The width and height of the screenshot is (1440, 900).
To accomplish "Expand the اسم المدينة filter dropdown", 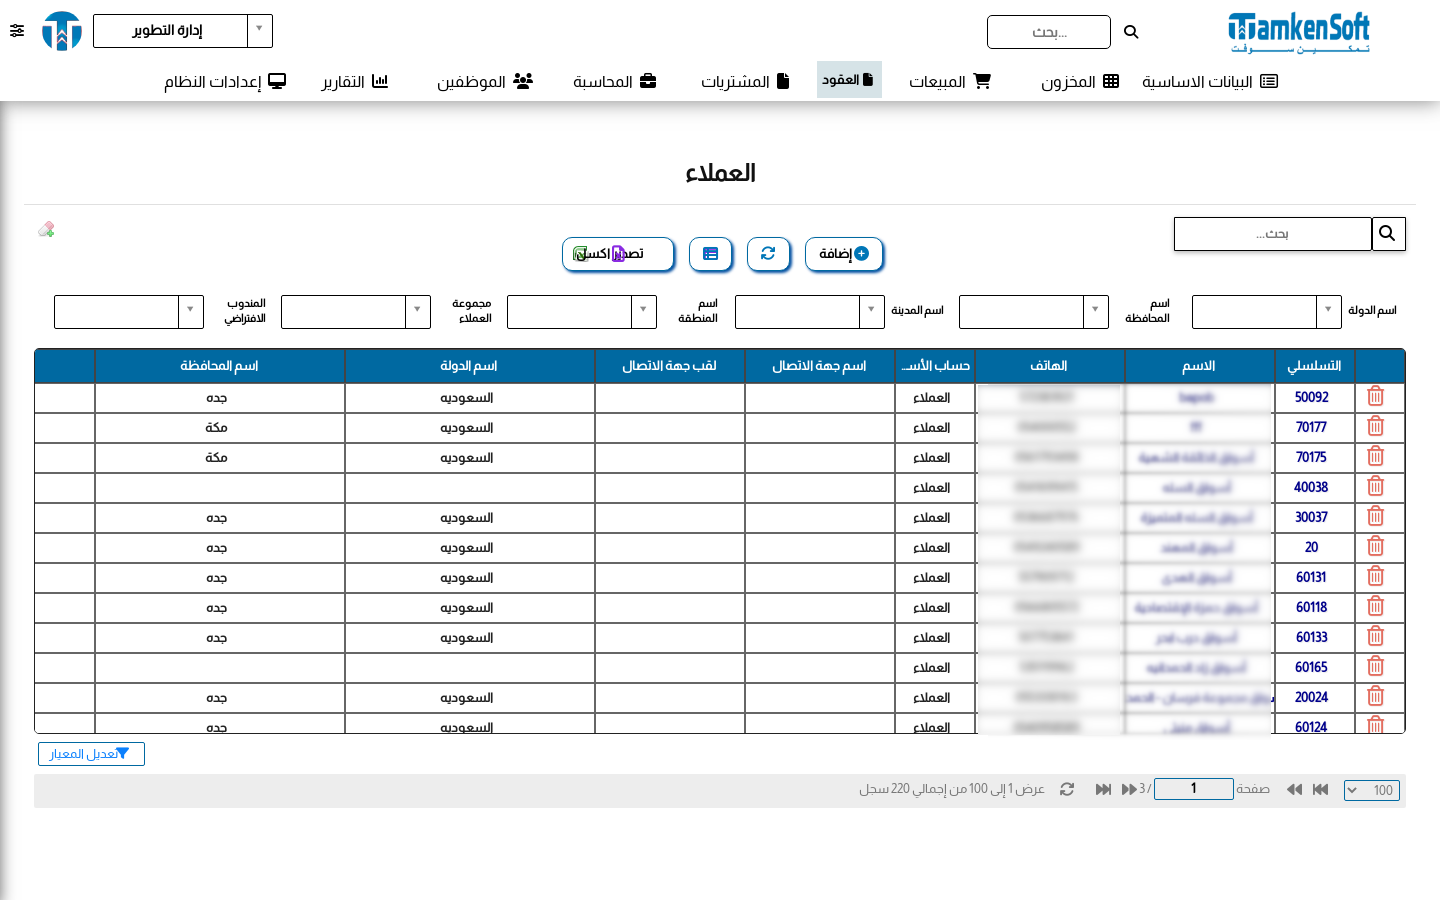I will pos(872,312).
